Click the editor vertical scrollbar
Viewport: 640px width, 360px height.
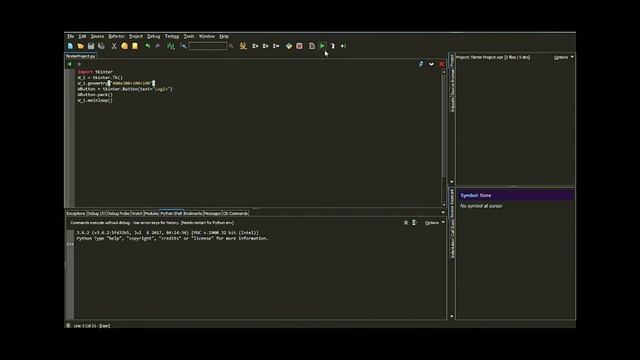[444, 139]
